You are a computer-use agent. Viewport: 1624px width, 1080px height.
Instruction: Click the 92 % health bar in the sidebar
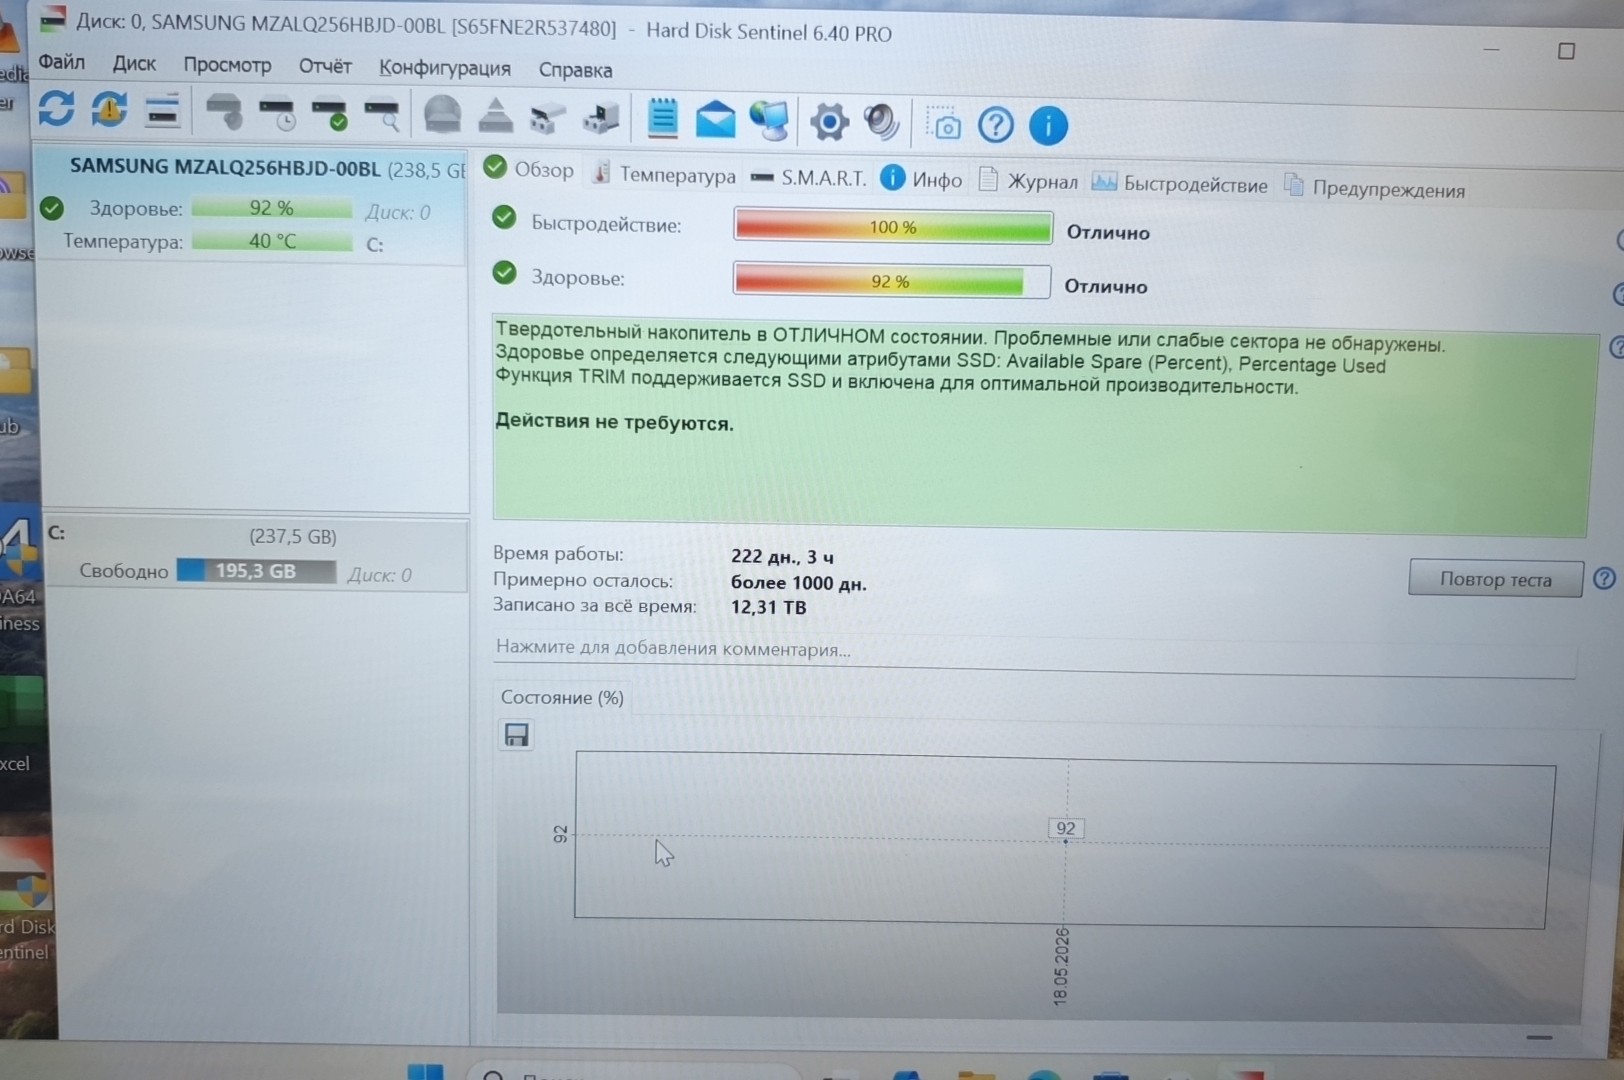271,208
